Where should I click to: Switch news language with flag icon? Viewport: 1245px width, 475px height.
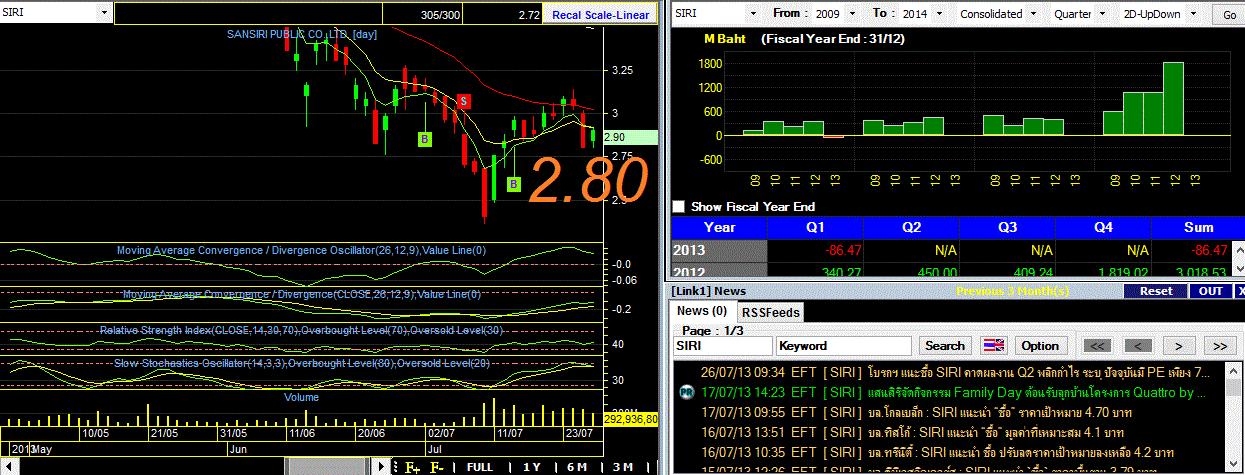(993, 345)
